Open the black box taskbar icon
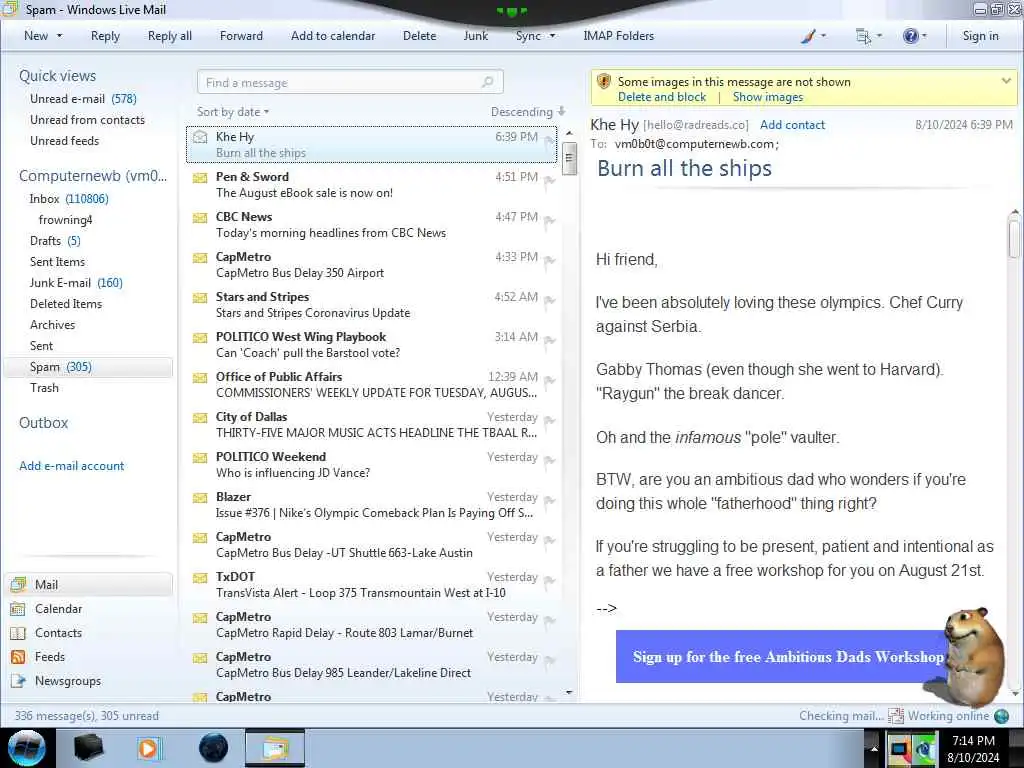The width and height of the screenshot is (1024, 768). coord(88,748)
